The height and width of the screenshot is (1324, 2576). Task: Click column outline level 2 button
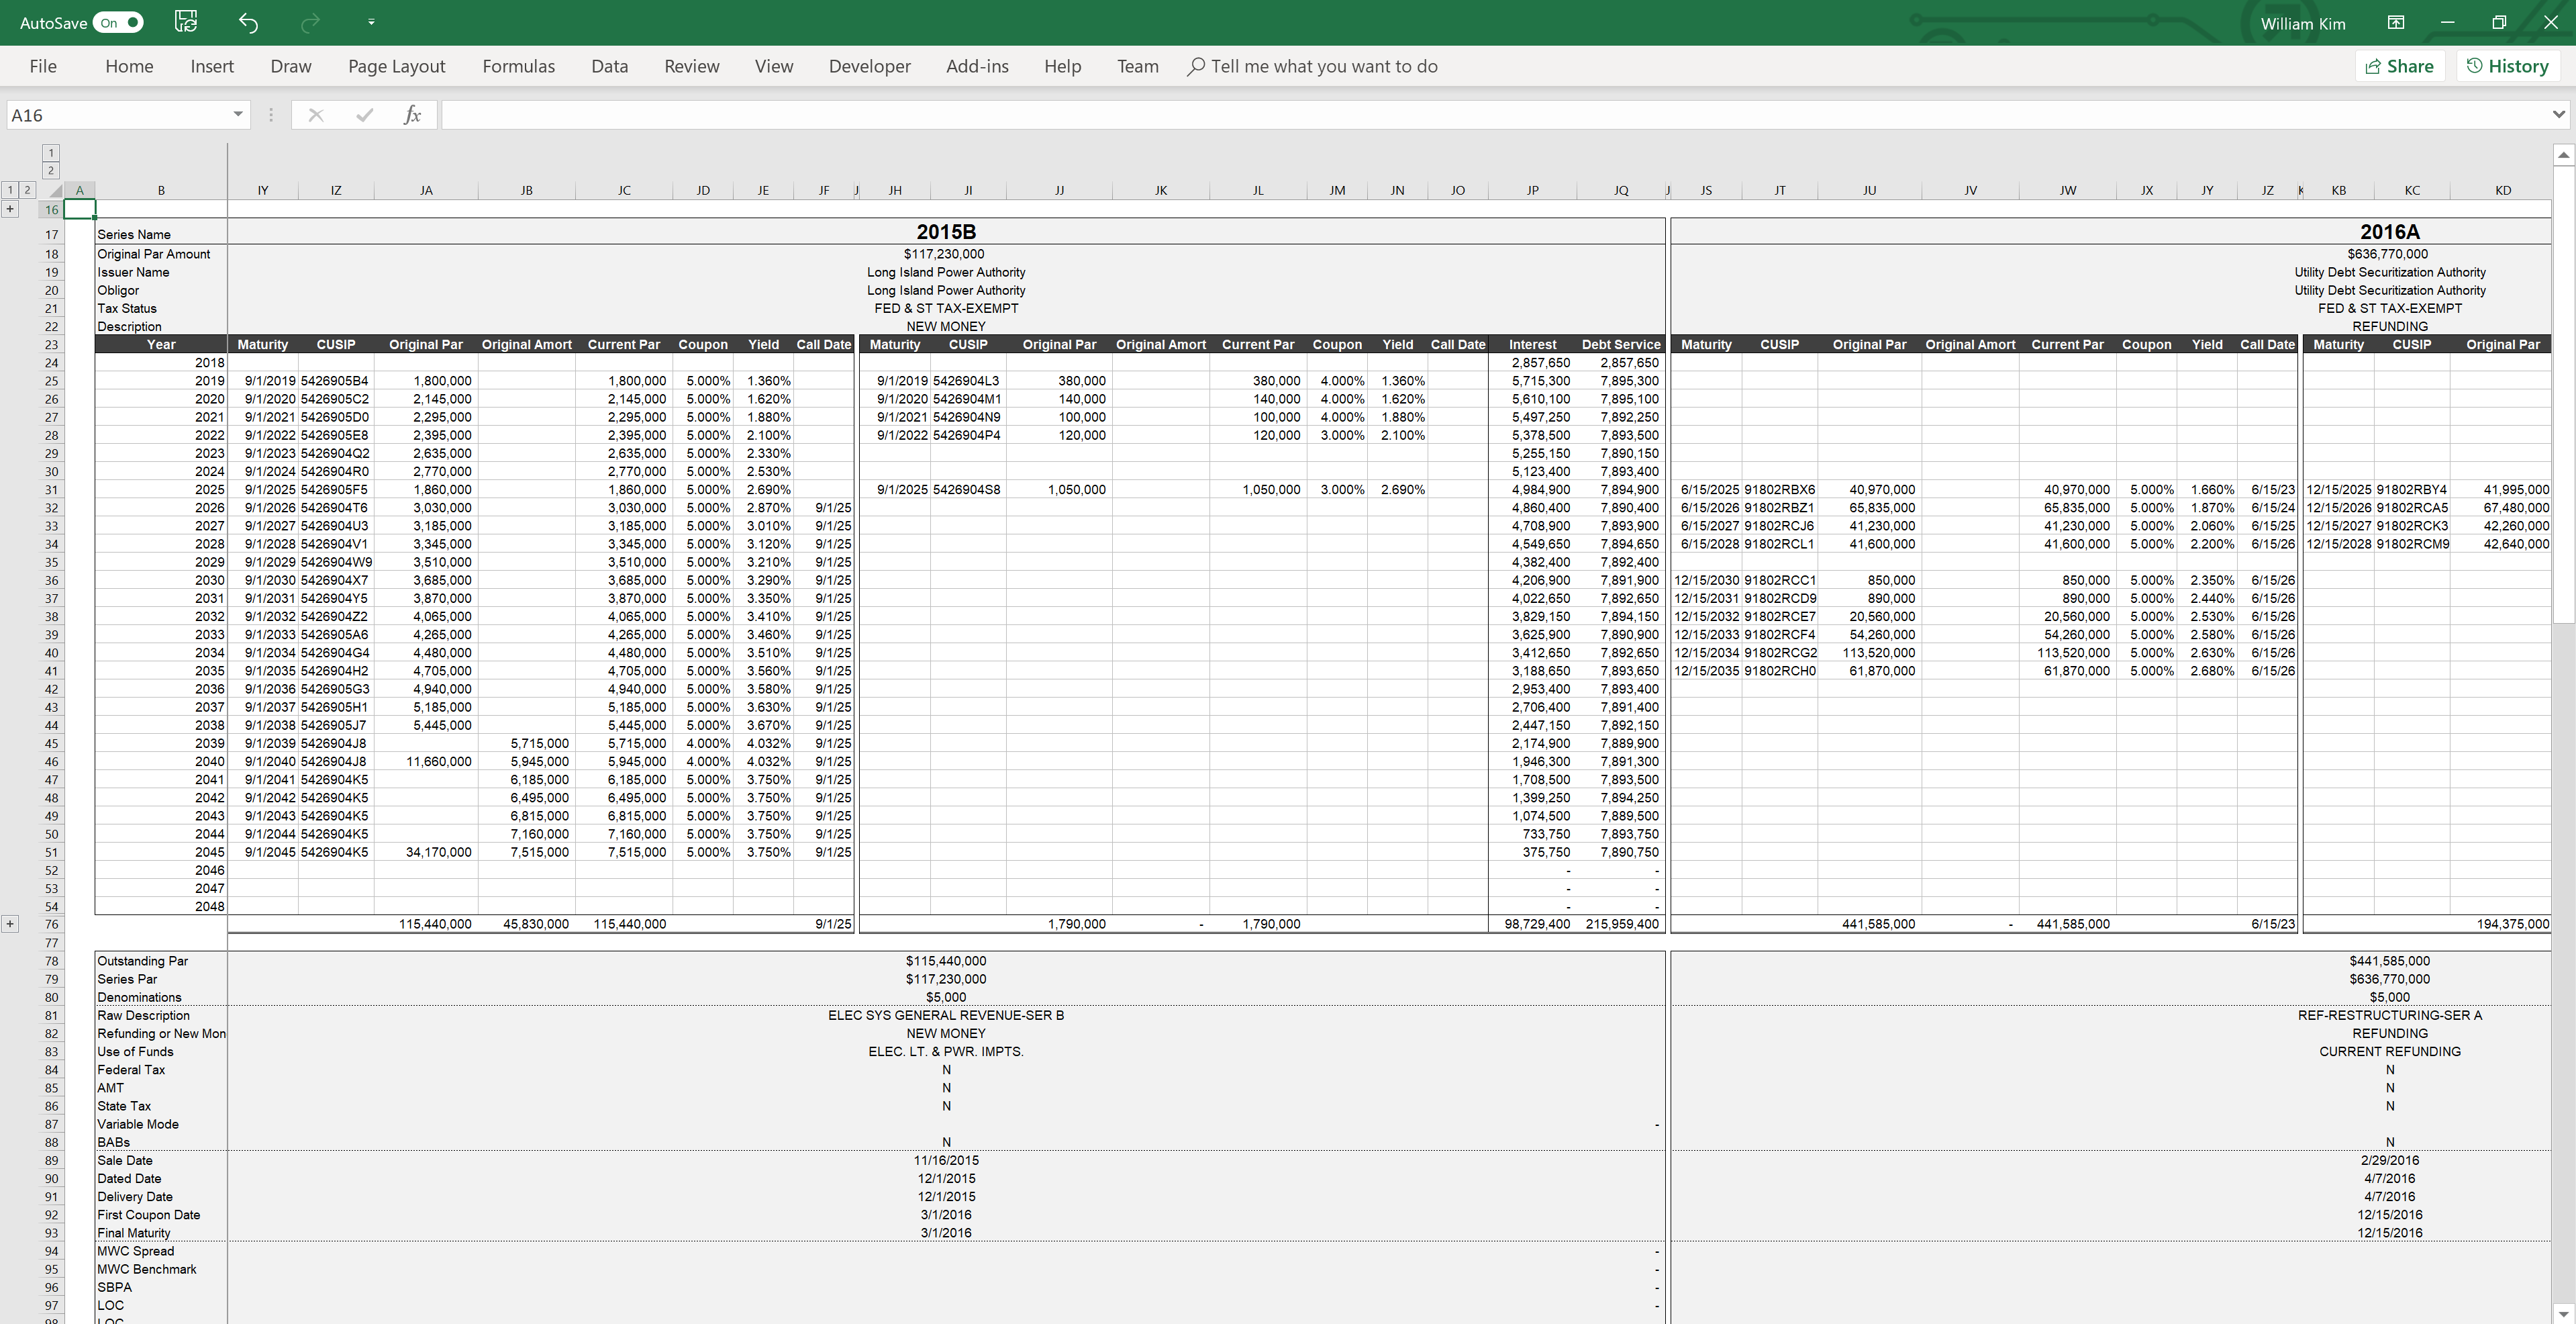pos(51,171)
